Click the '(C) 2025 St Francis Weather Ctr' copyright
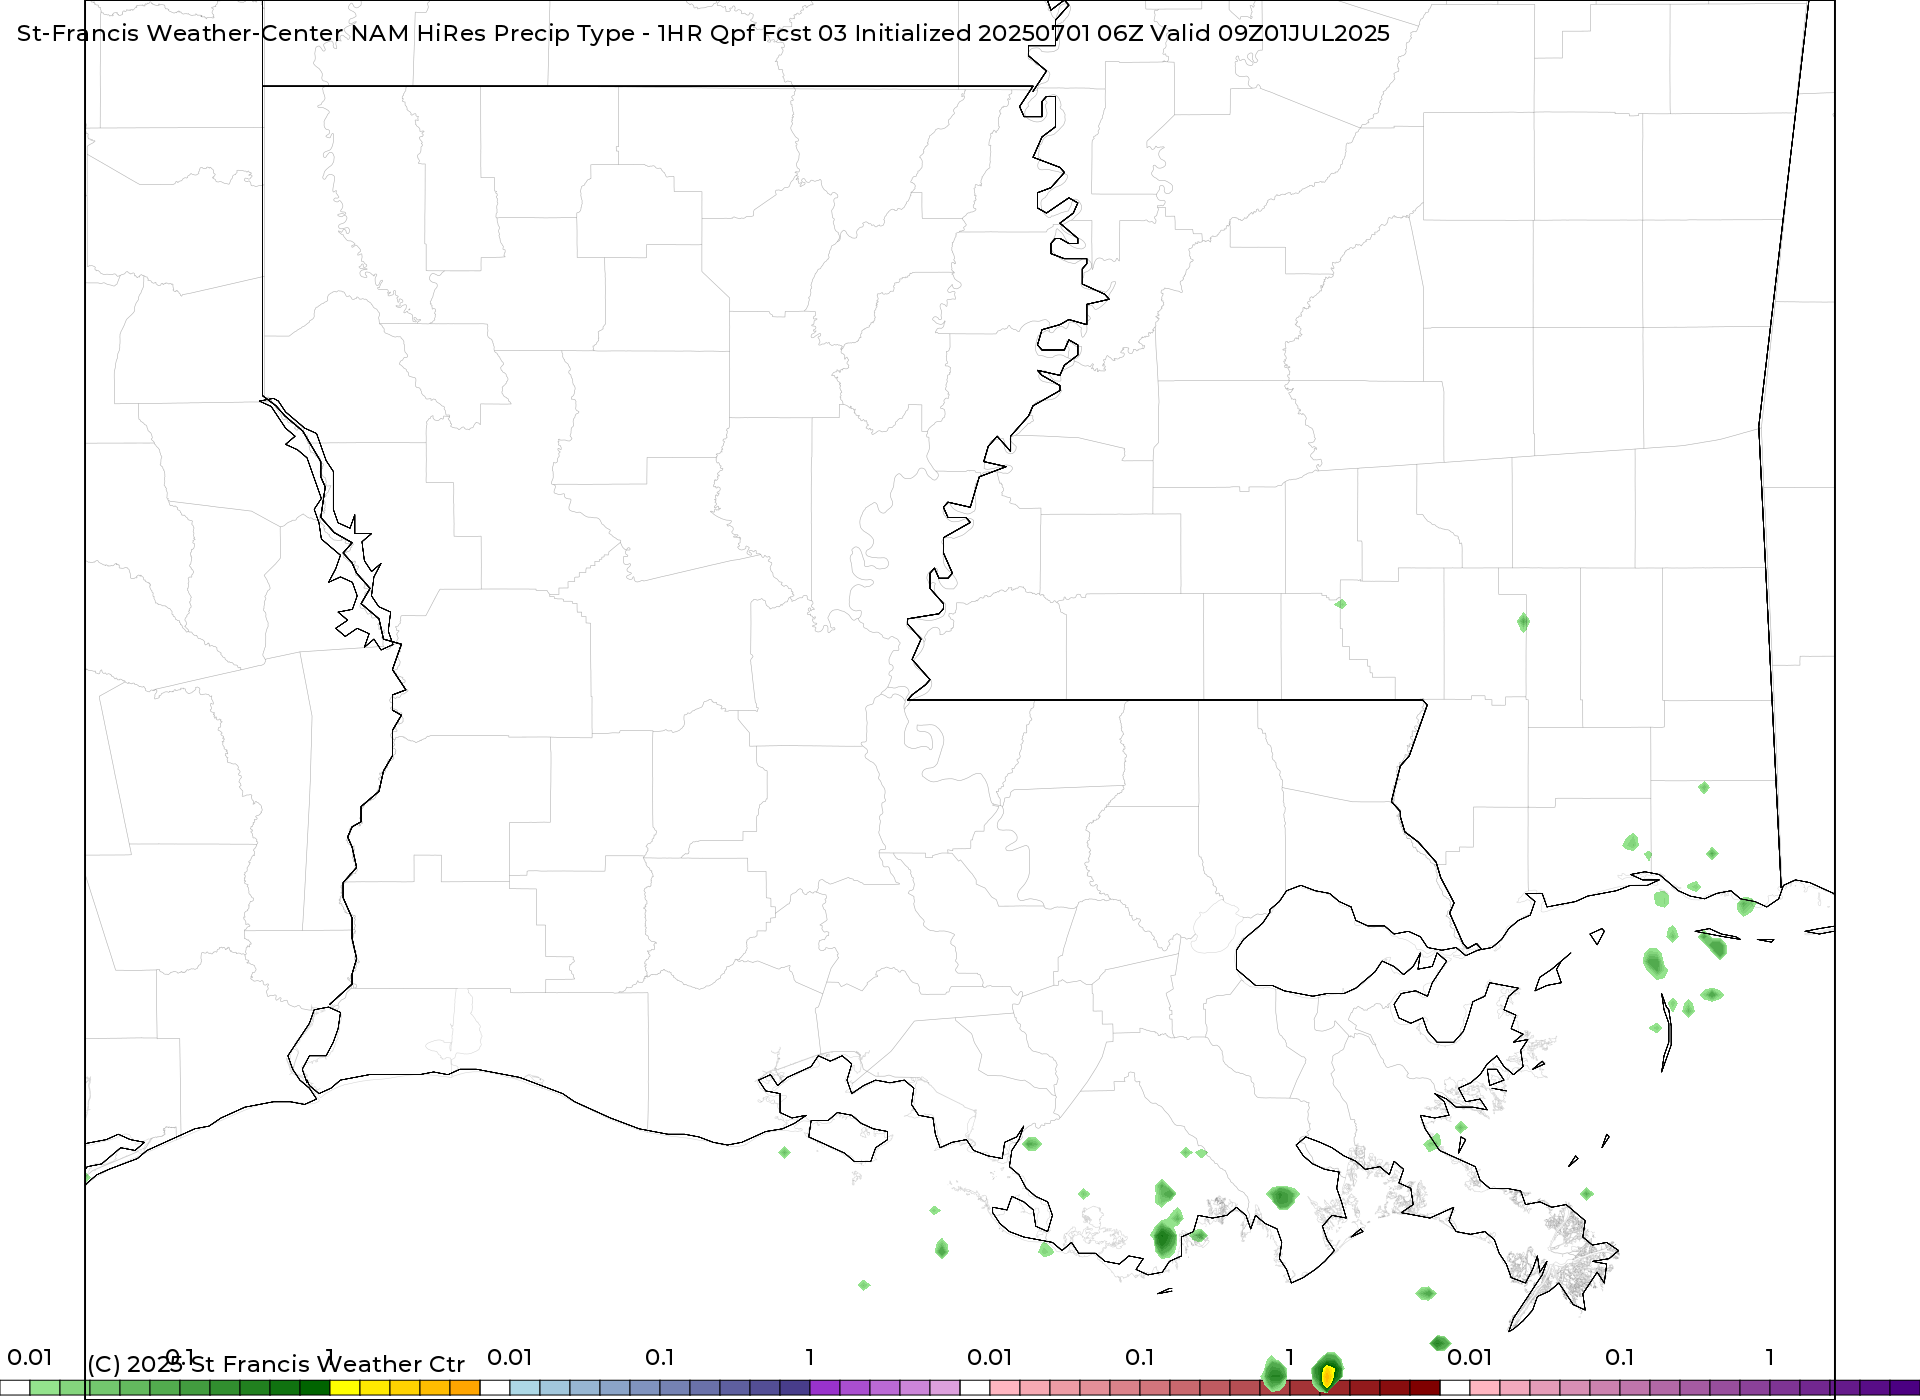This screenshot has height=1400, width=1920. (276, 1364)
